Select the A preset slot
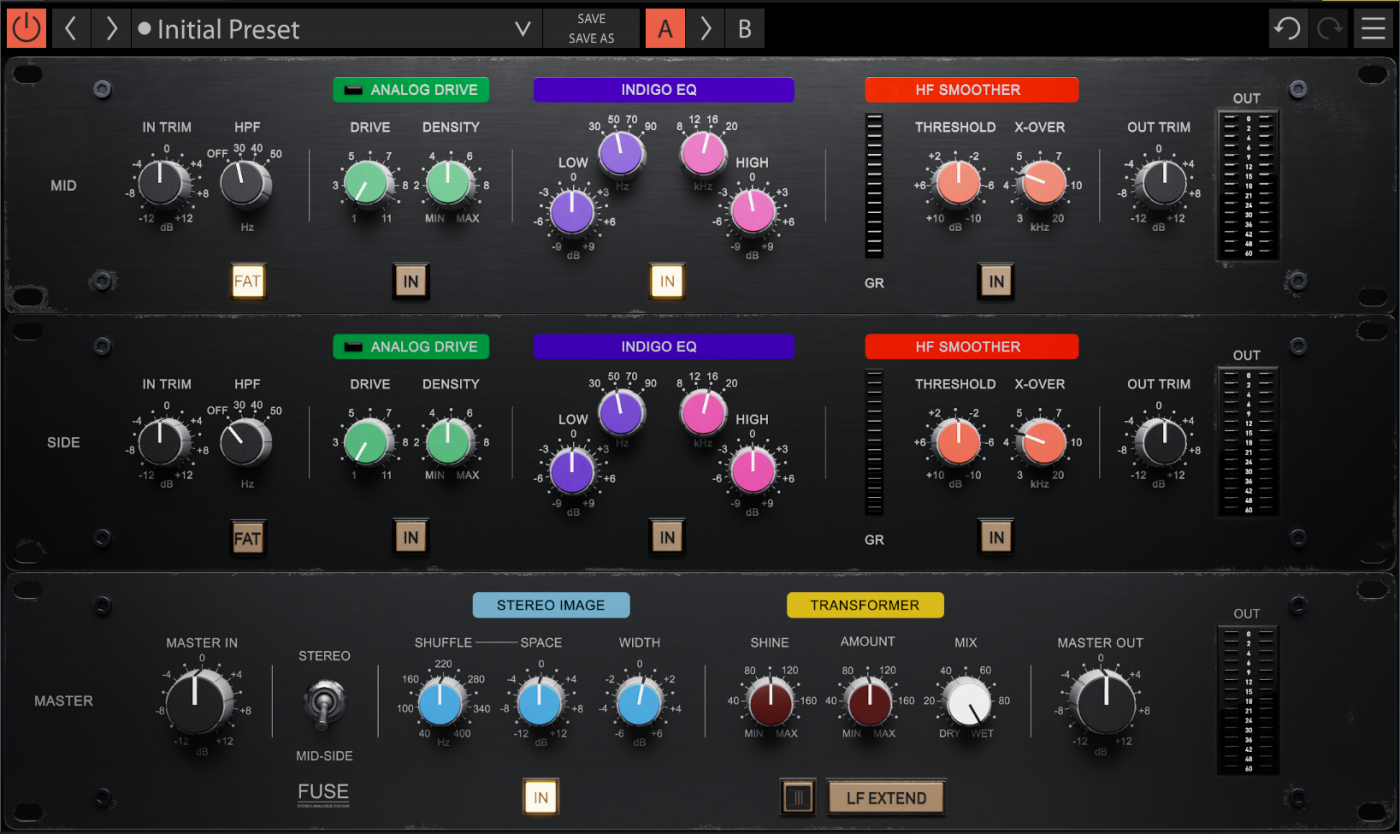Viewport: 1400px width, 834px height. point(665,28)
